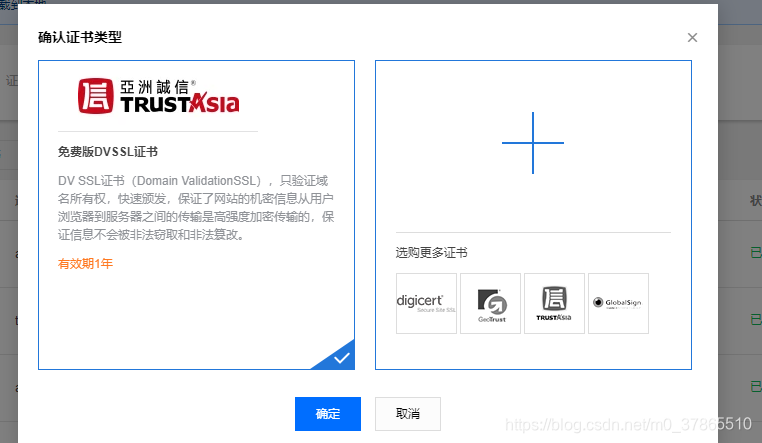
Task: Click the TrustAsia 亚洲诚信 logo
Action: pos(158,96)
